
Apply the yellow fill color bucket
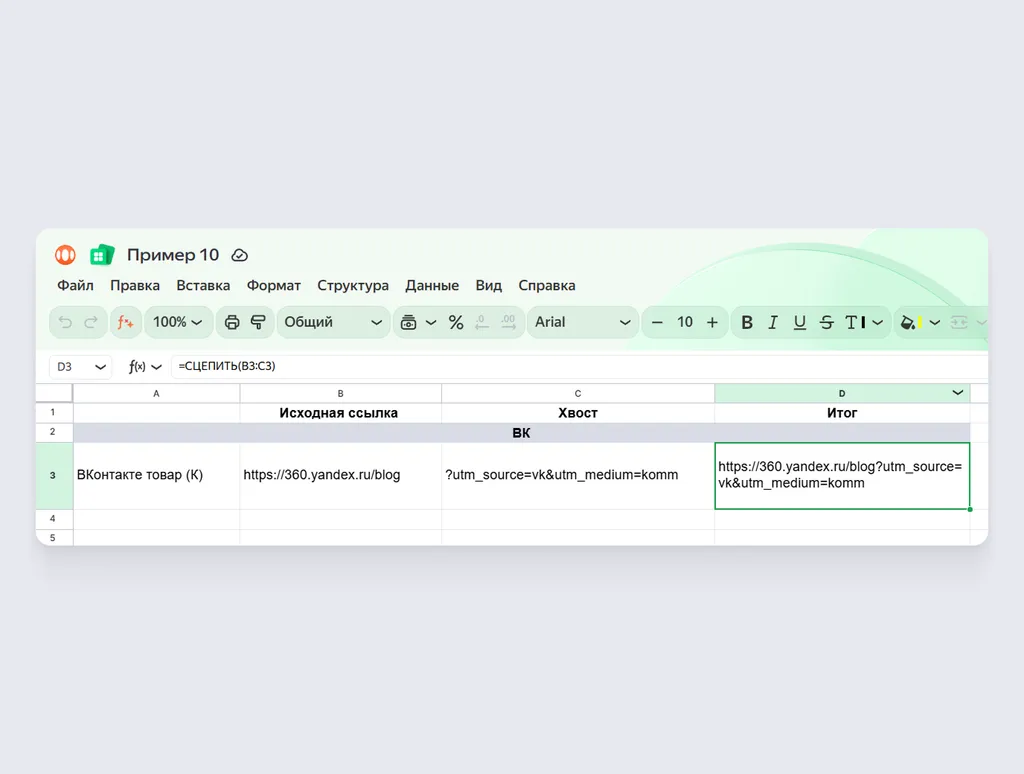(911, 322)
